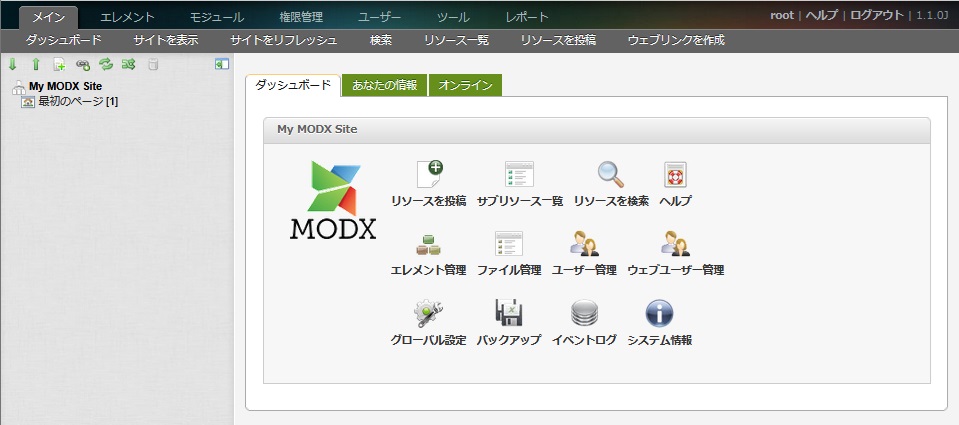Click the My MODX Site panel header
The height and width of the screenshot is (425, 959).
coord(597,130)
